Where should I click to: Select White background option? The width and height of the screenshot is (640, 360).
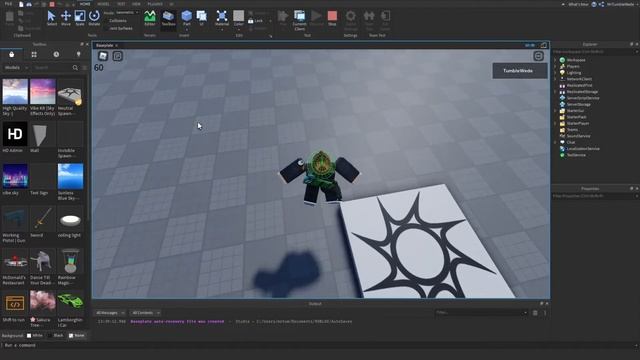[x=35, y=336]
